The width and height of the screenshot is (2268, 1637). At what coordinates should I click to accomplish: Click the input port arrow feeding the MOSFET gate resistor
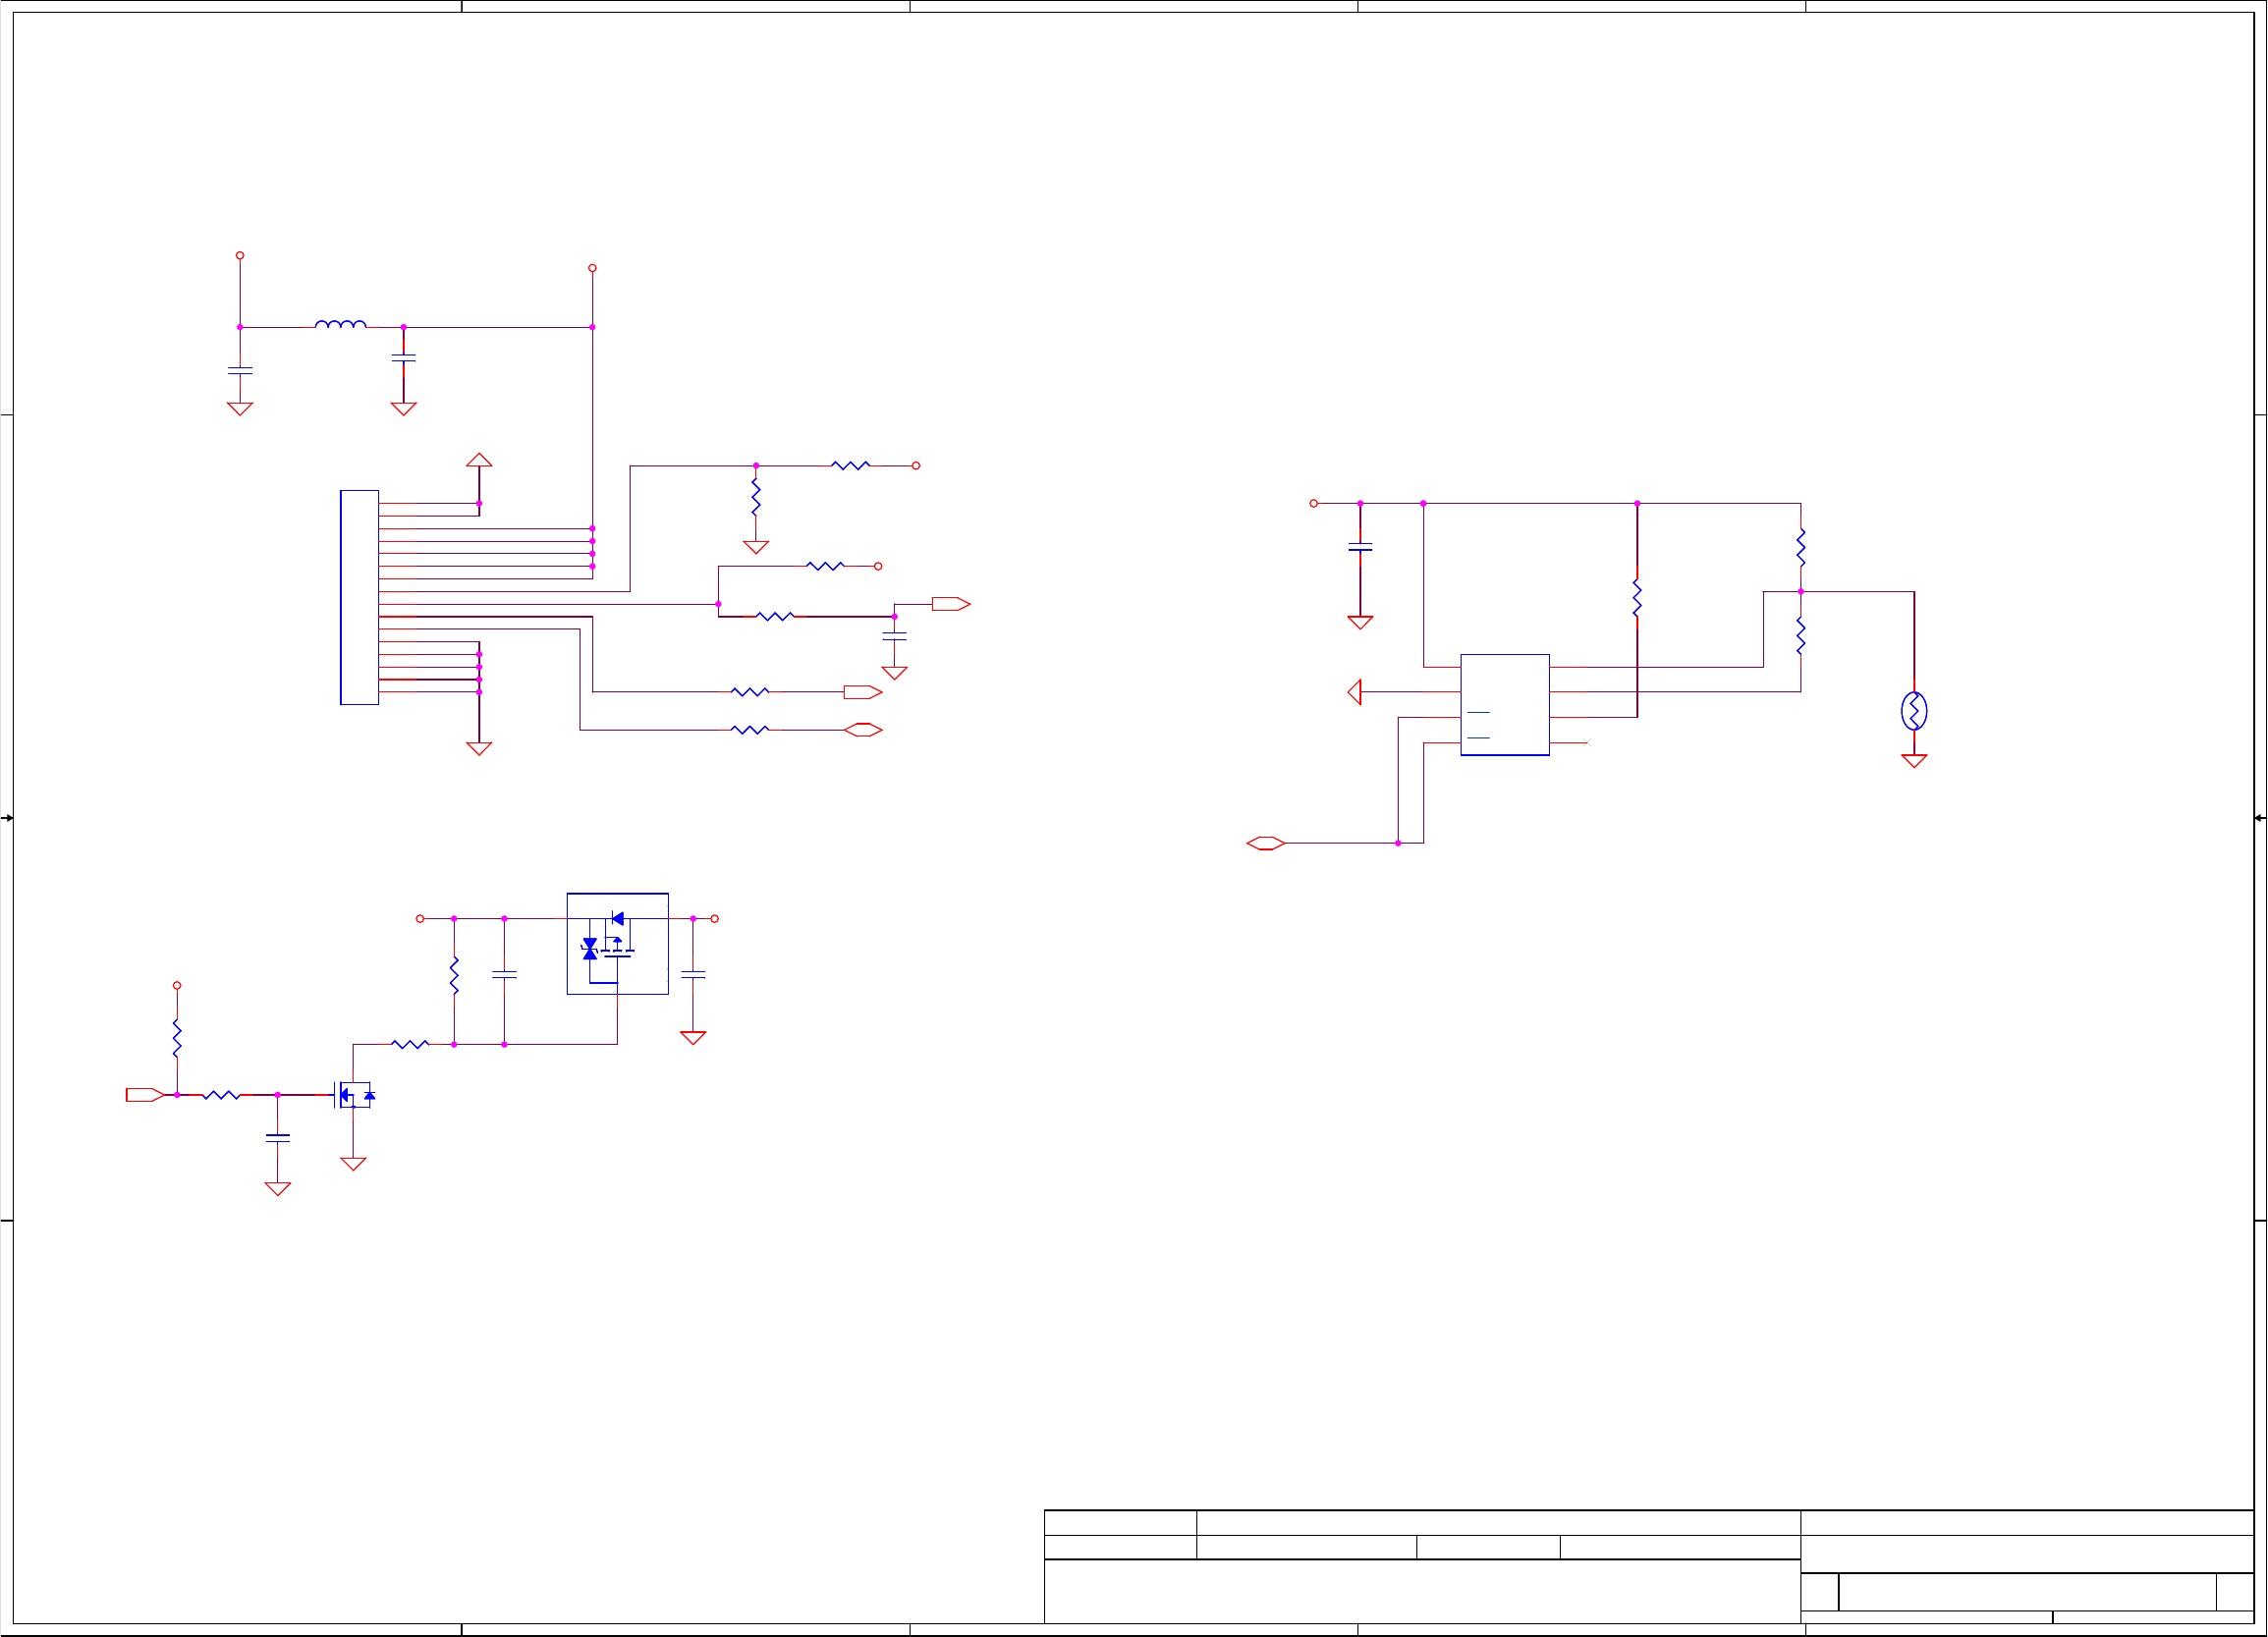click(144, 1094)
